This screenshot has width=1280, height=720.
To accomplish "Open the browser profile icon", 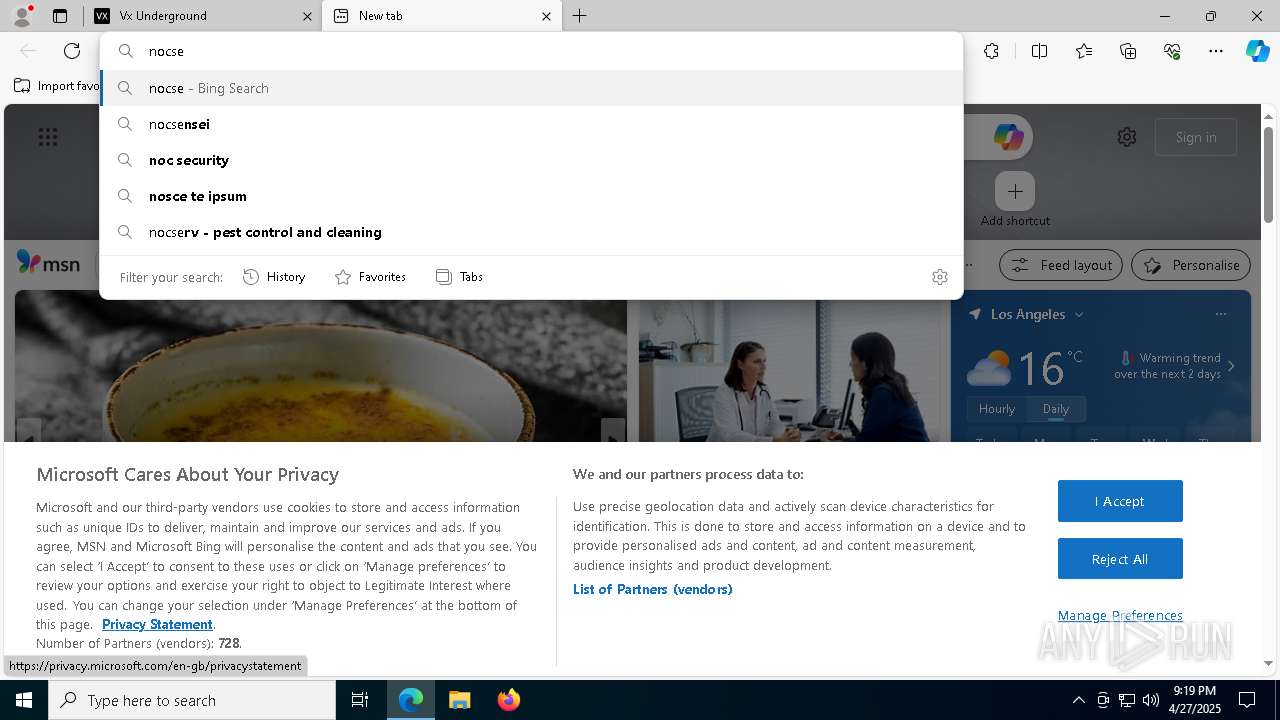I will tap(22, 16).
